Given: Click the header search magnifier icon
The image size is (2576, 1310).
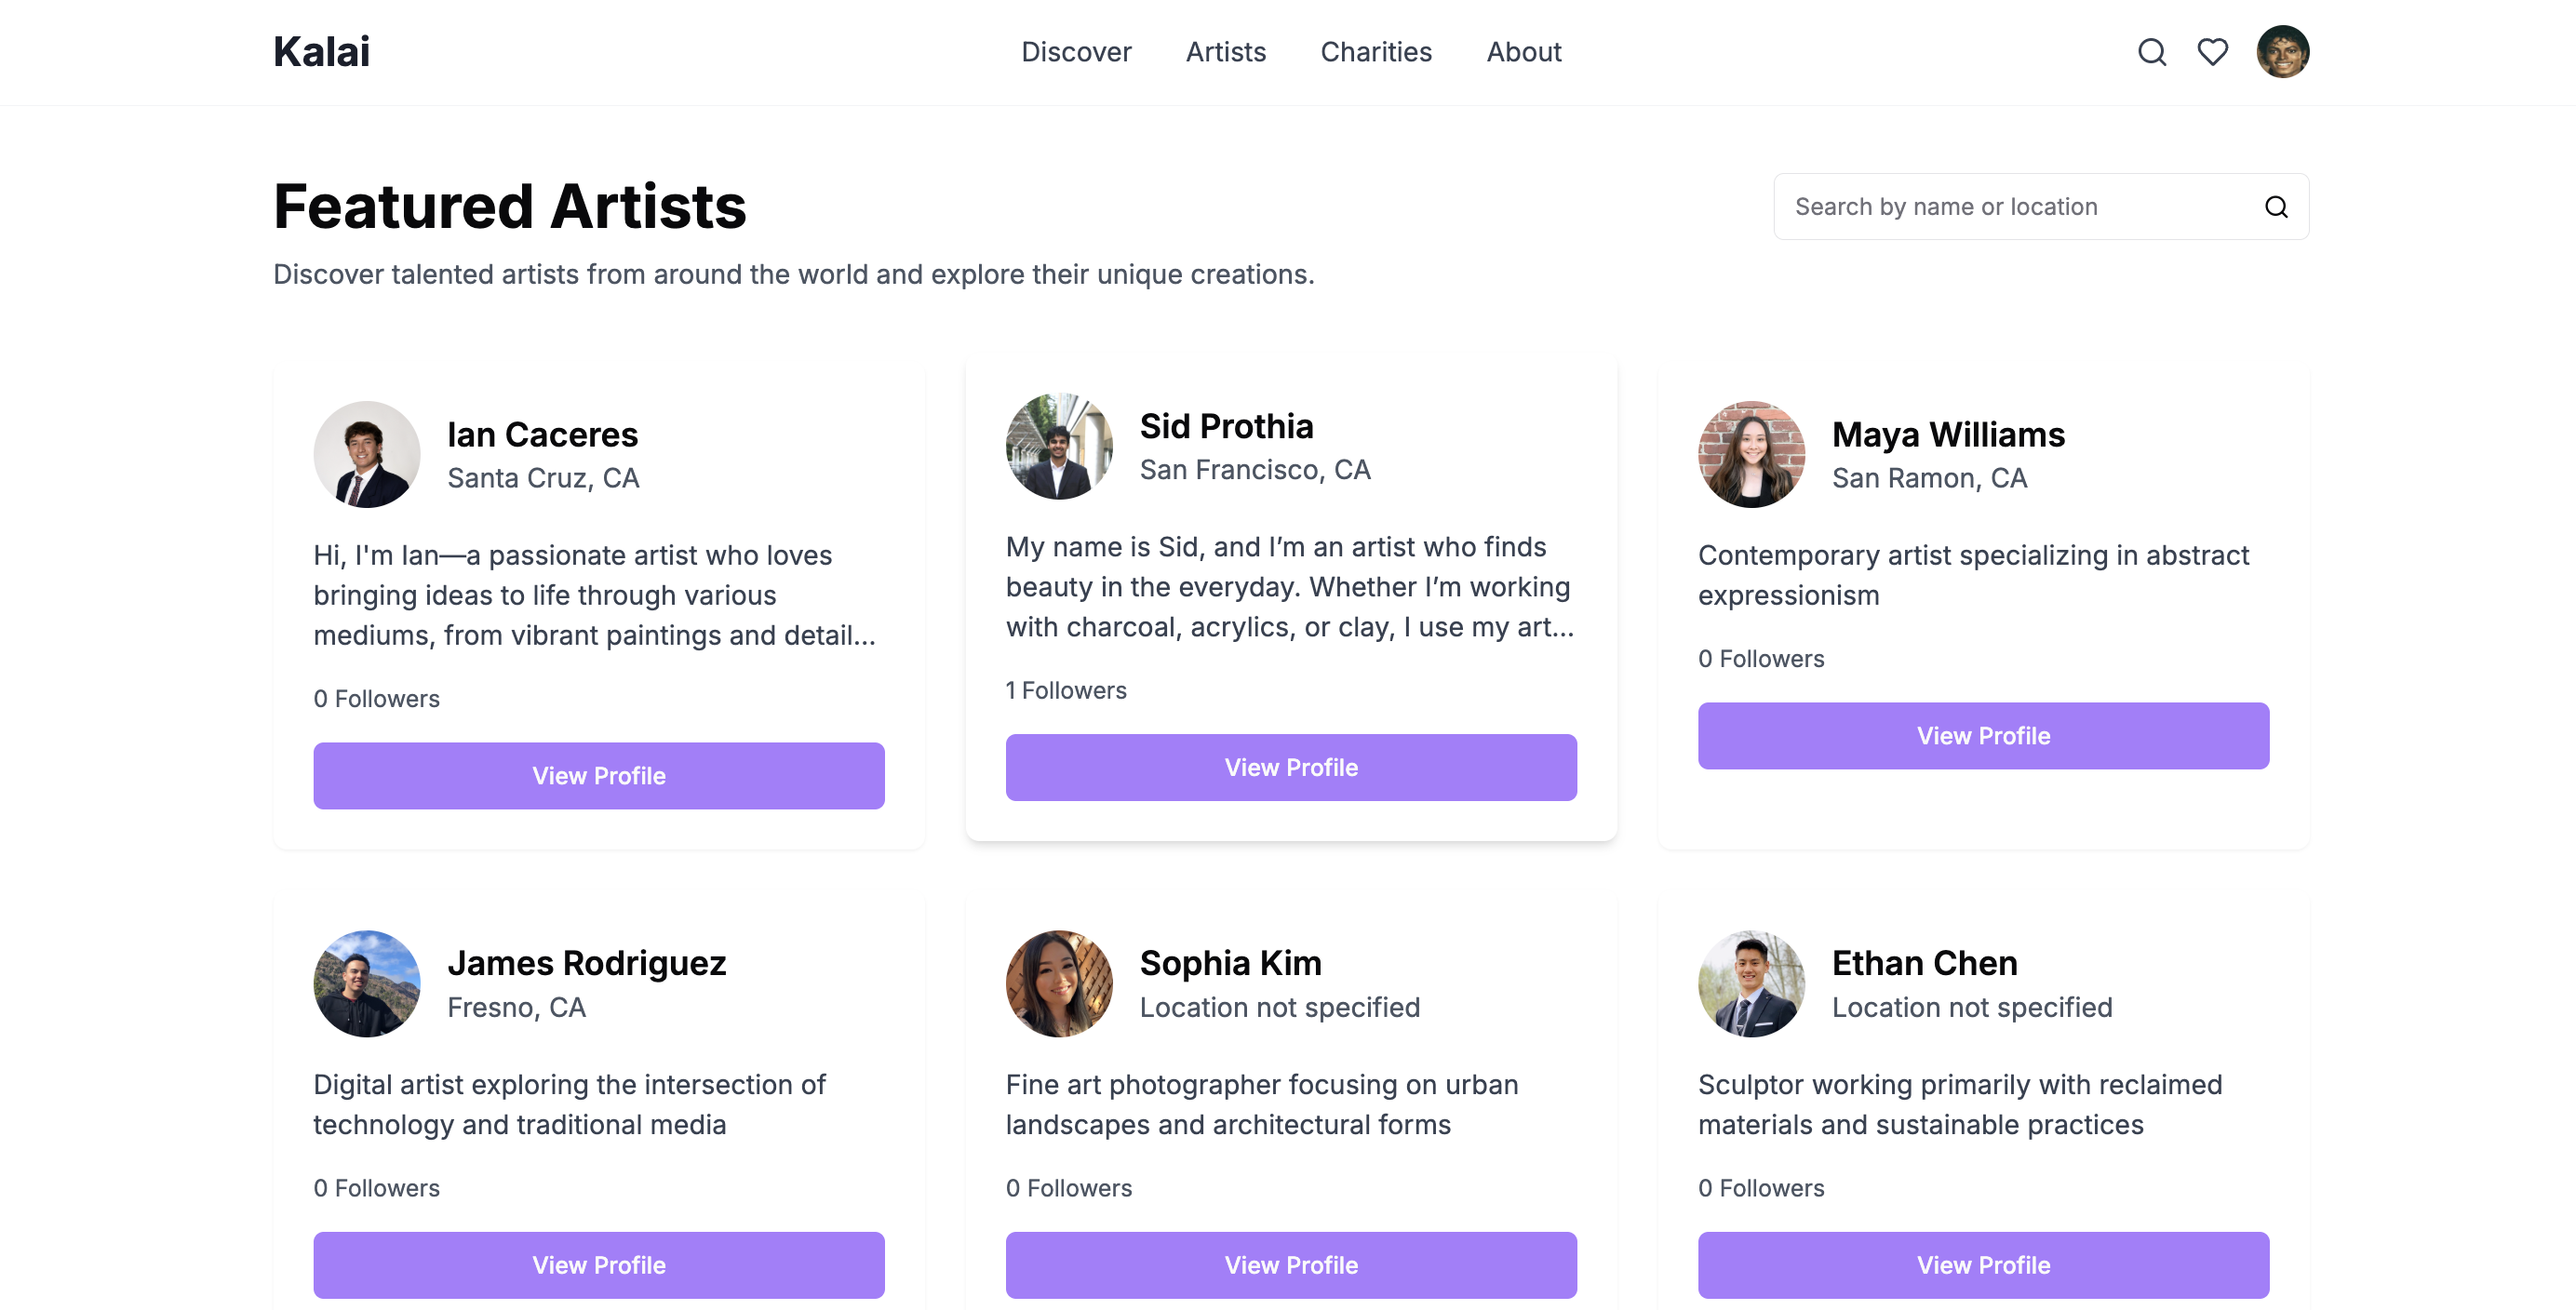Looking at the screenshot, I should (x=2151, y=52).
